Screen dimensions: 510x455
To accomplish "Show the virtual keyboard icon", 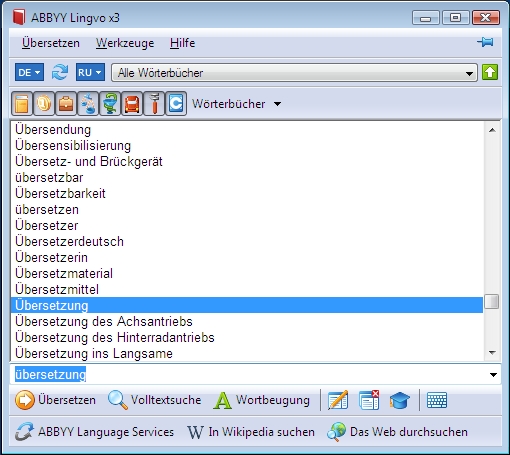I will tap(437, 400).
